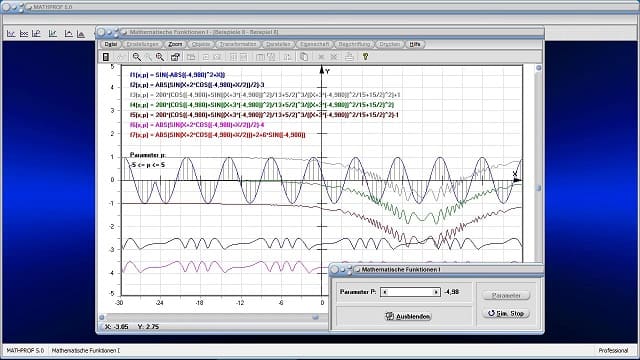Click the '-5 <= p <= 5' range text

pyautogui.click(x=147, y=165)
